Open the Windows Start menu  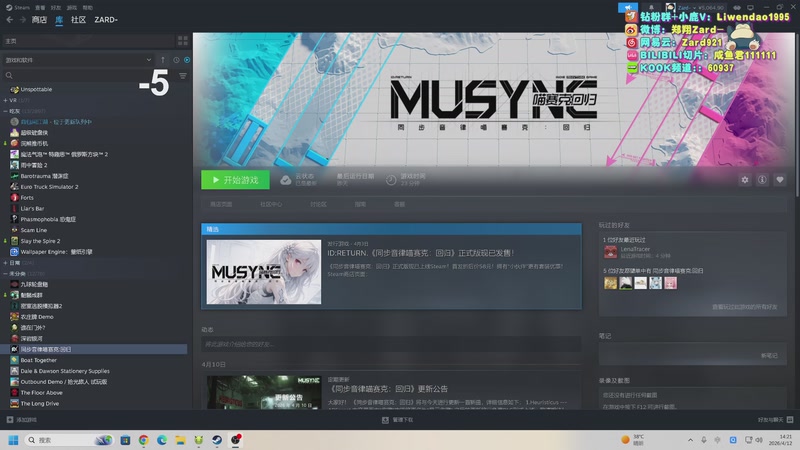pos(13,440)
